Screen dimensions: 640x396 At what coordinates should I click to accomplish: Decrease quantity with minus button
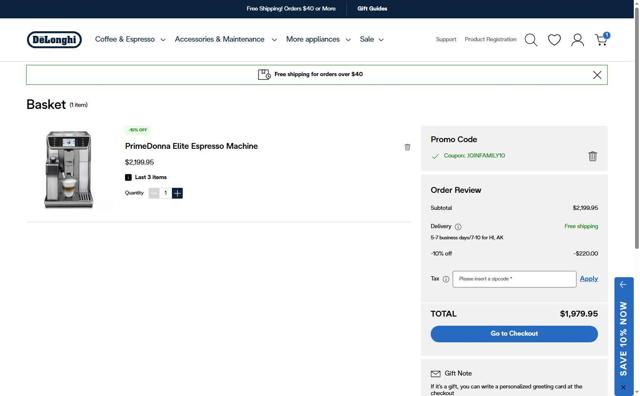click(x=154, y=193)
